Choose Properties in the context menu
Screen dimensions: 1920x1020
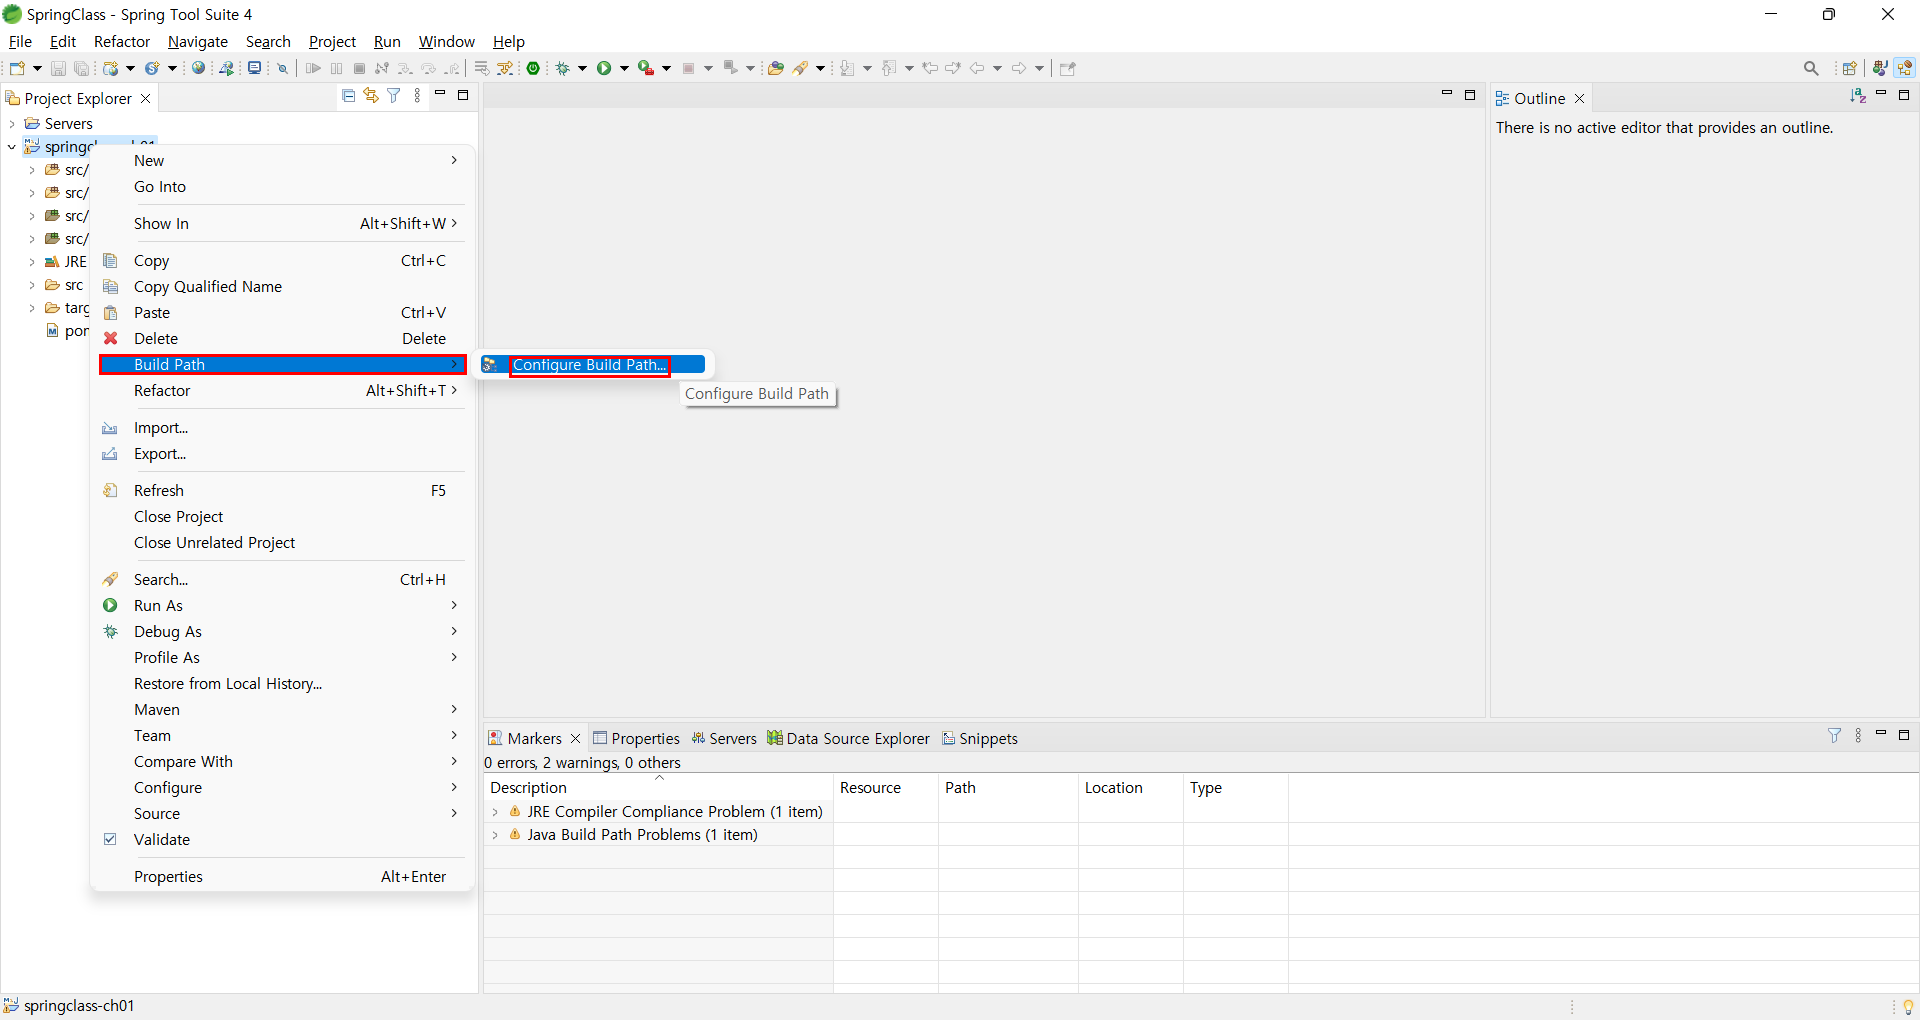283,877
